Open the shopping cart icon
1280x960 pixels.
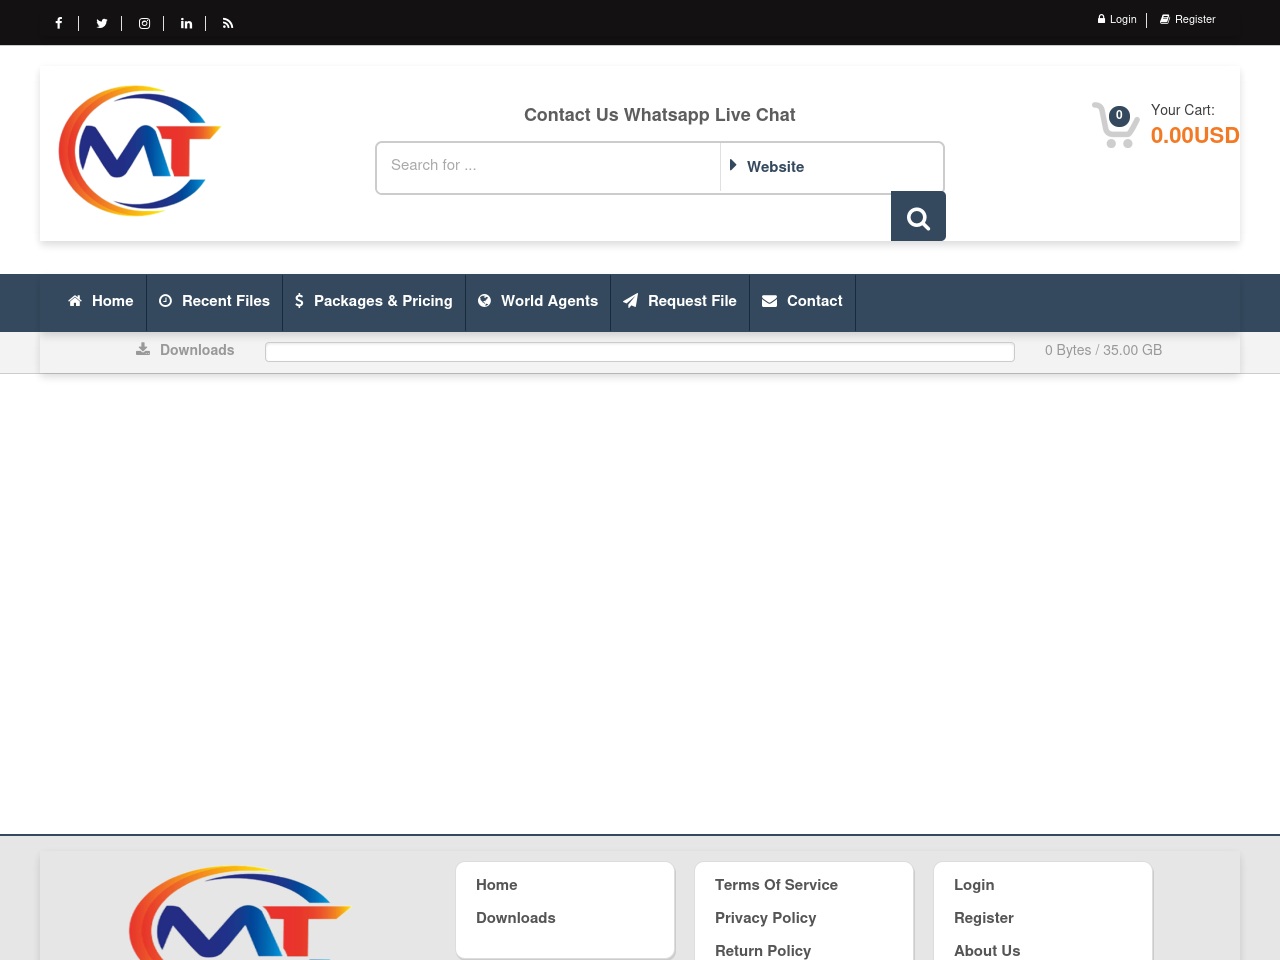click(x=1115, y=125)
